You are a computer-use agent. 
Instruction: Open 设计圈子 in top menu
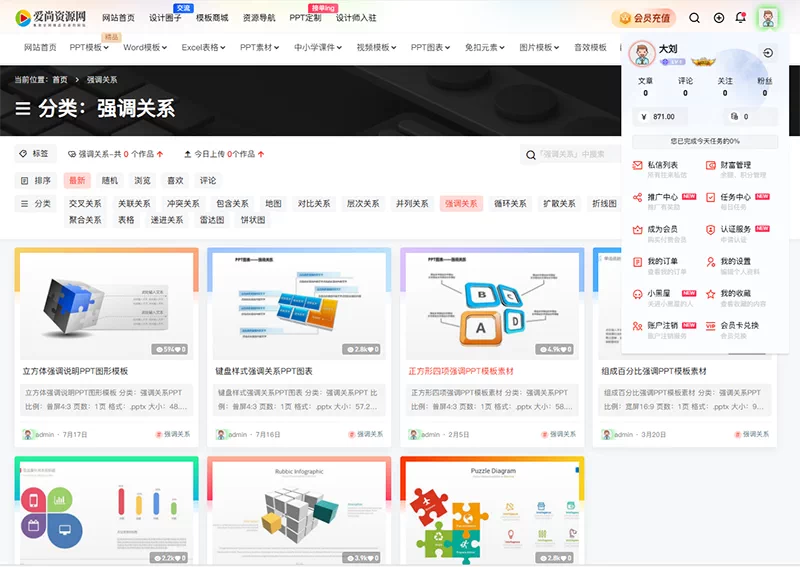165,18
